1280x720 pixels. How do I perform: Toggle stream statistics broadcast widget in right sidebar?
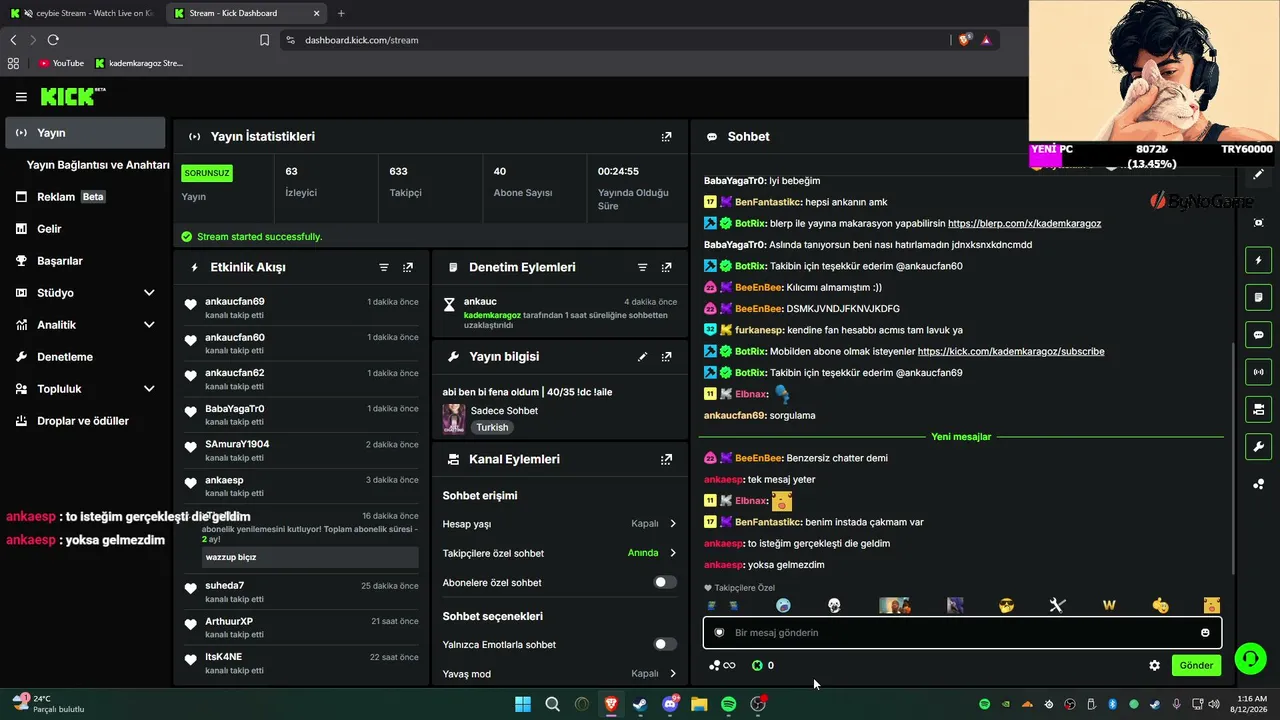point(1258,372)
